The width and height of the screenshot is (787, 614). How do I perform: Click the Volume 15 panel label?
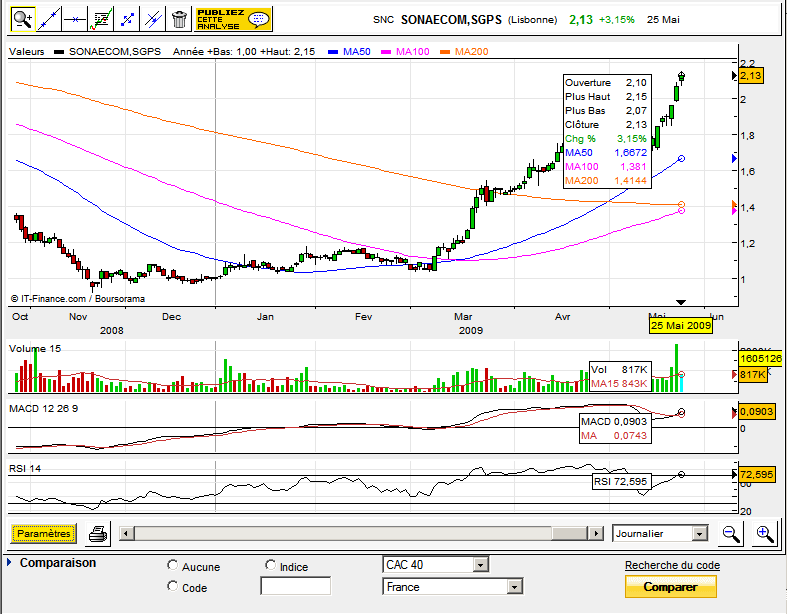click(x=35, y=348)
